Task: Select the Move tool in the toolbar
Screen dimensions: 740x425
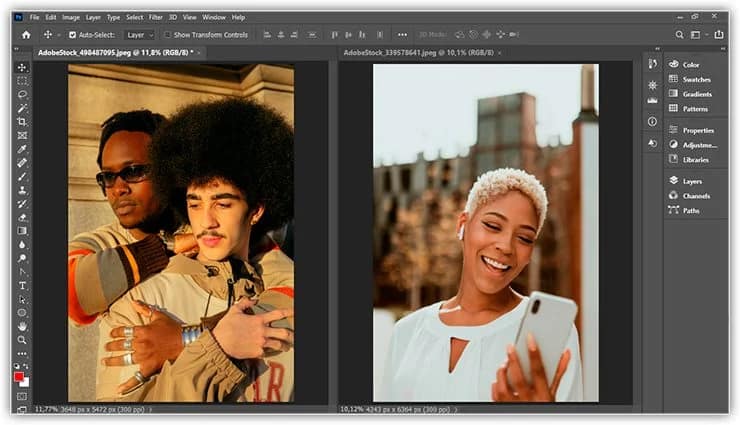Action: pyautogui.click(x=22, y=67)
